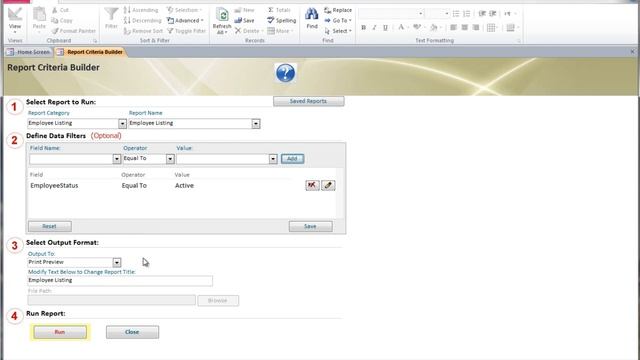Open the View button in the ribbon
The height and width of the screenshot is (360, 640).
(x=15, y=20)
